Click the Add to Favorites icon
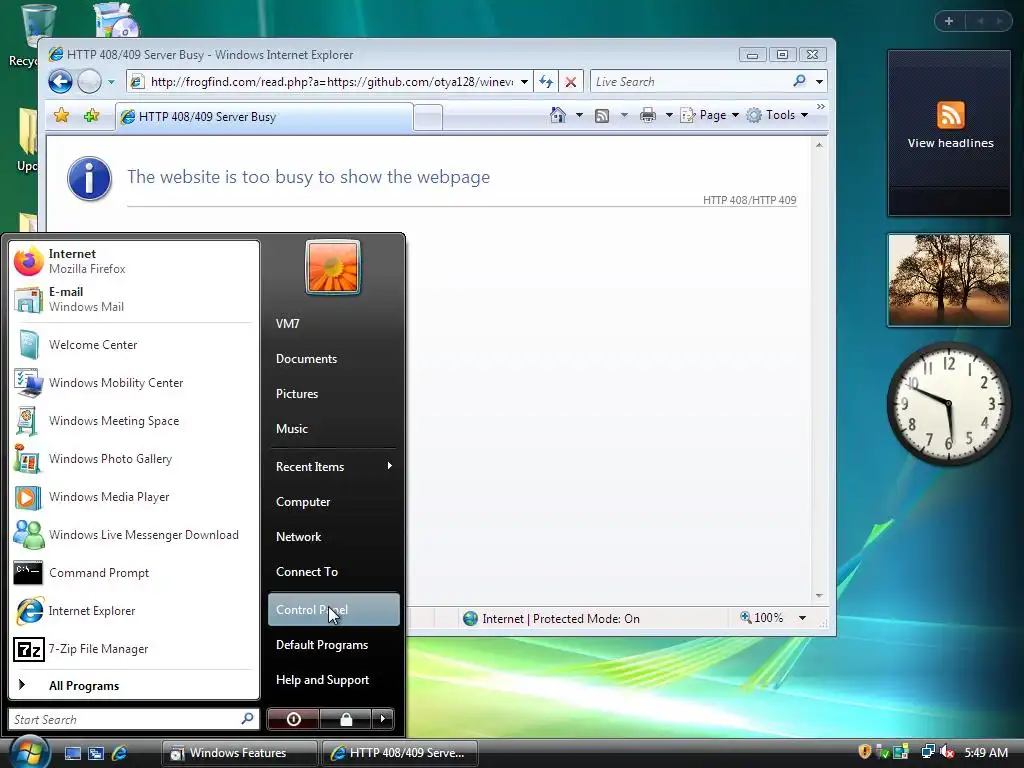The image size is (1024, 768). (x=91, y=116)
